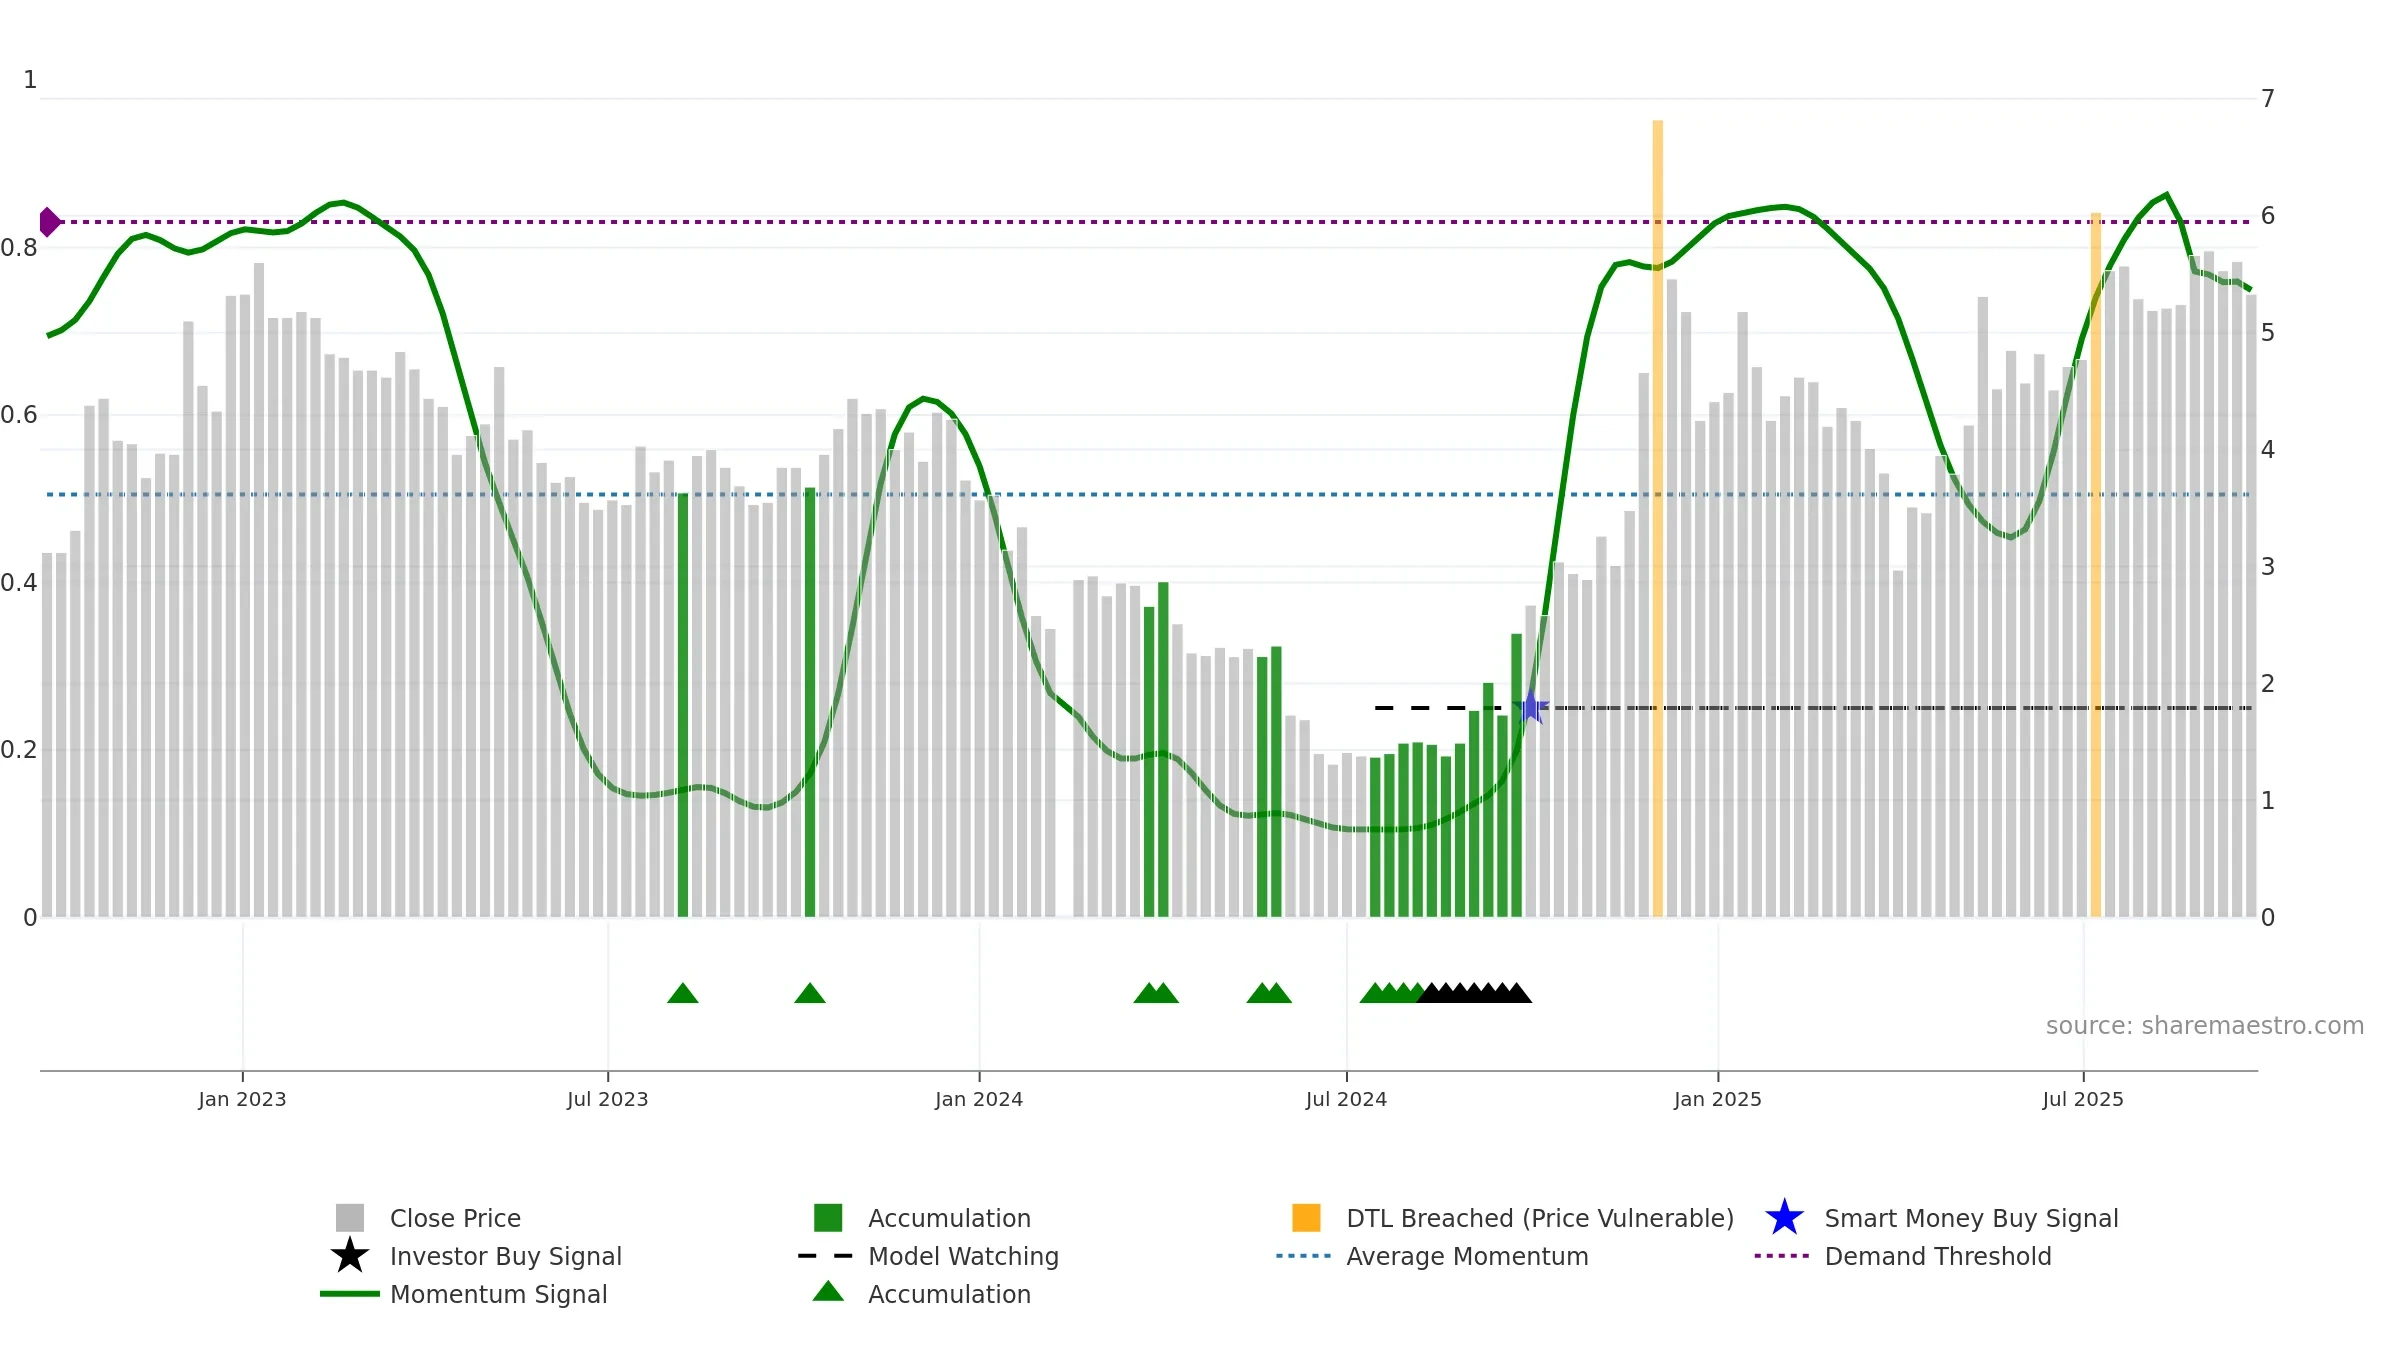Click the black Investor Buy Signal star in legend
Screen dimensions: 2400x1350
pos(350,1256)
